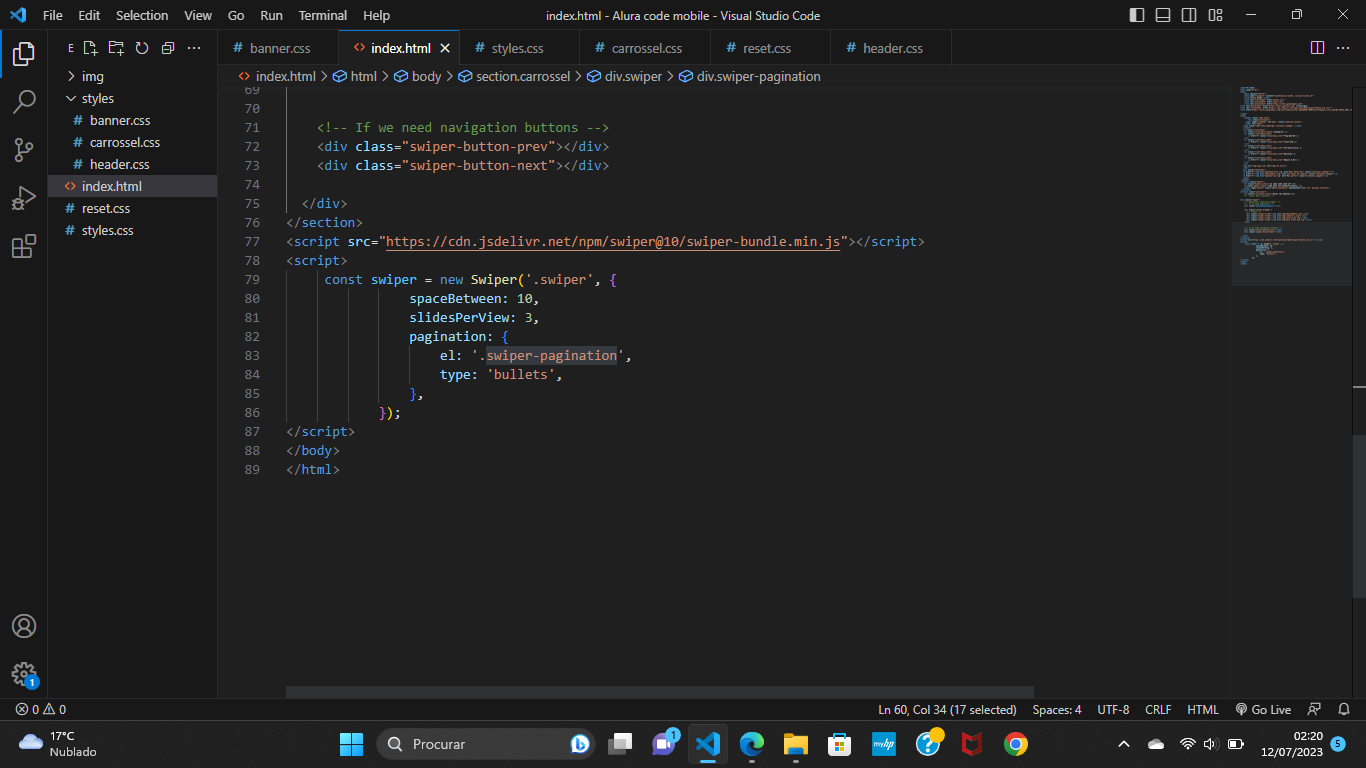
Task: Open the Explorer view in activity bar
Action: (24, 53)
